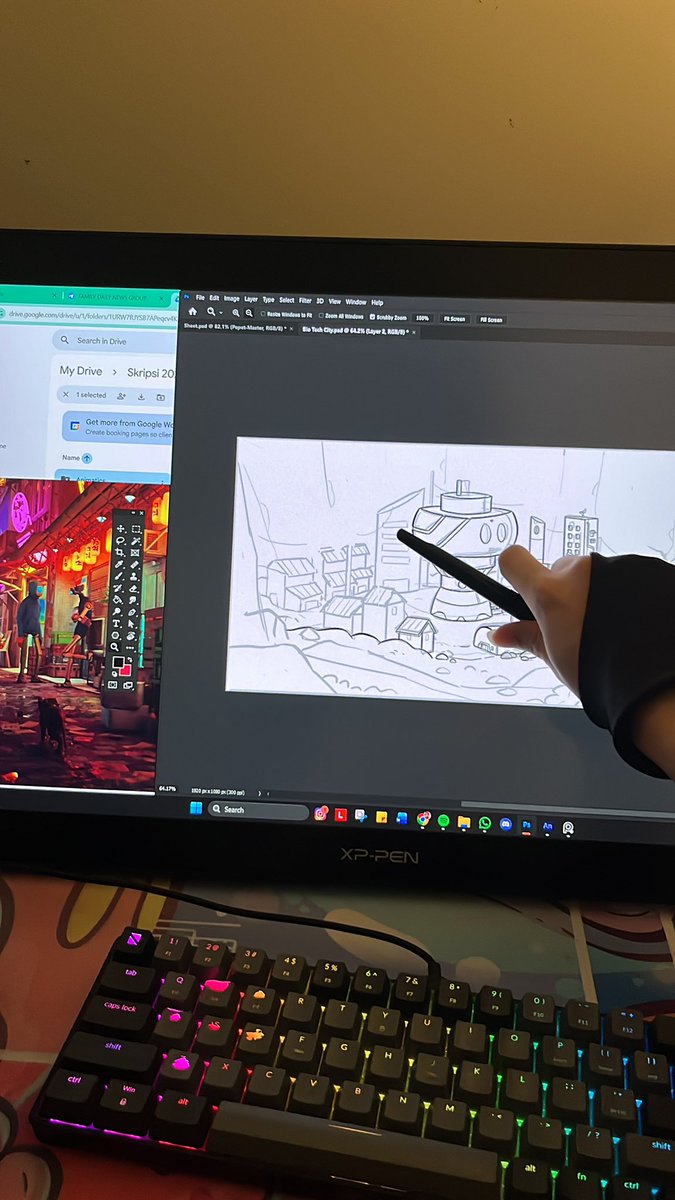Open the Layer menu
Image resolution: width=675 pixels, height=1200 pixels.
[251, 300]
